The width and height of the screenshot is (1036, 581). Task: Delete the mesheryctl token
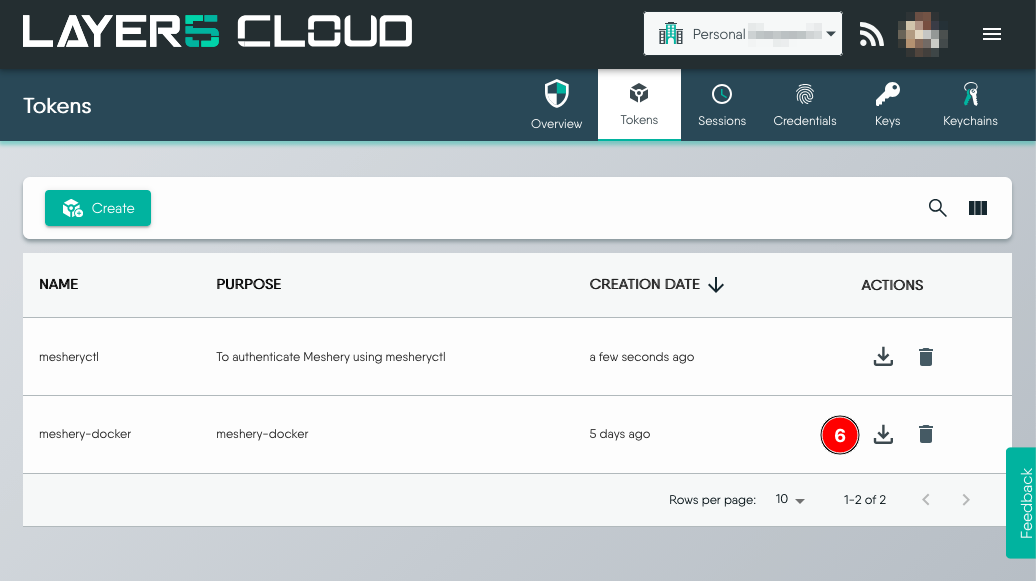coord(926,357)
